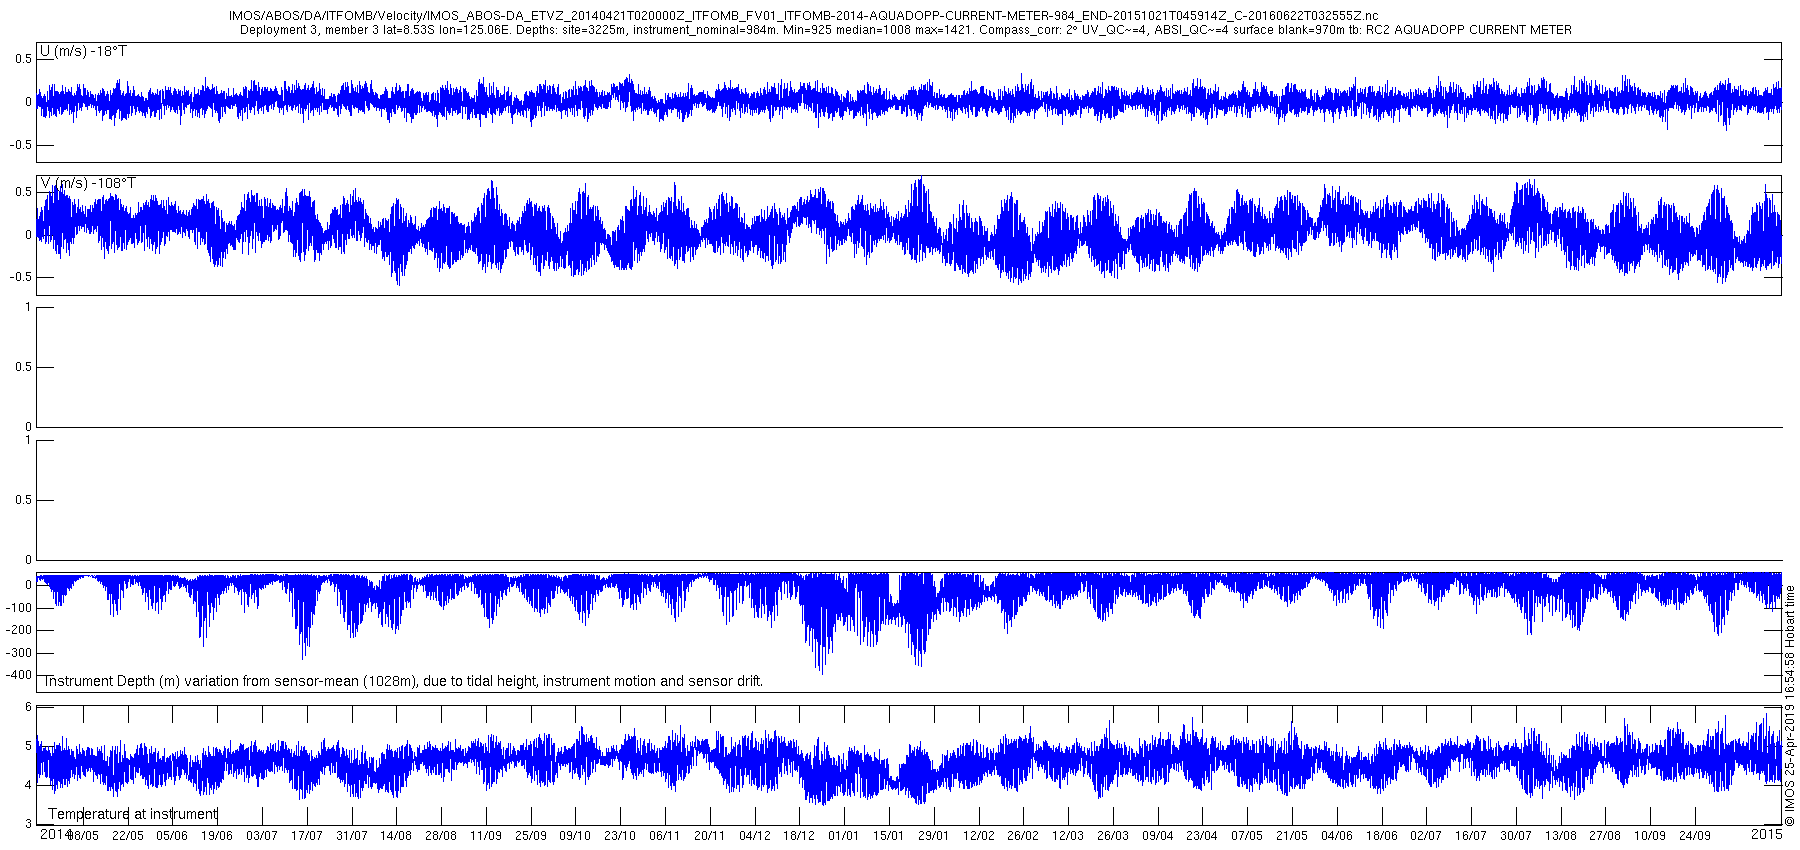Click the 'Deployment 3, member 3' subtitle line
Screen dimensions: 1800x850
(905, 30)
